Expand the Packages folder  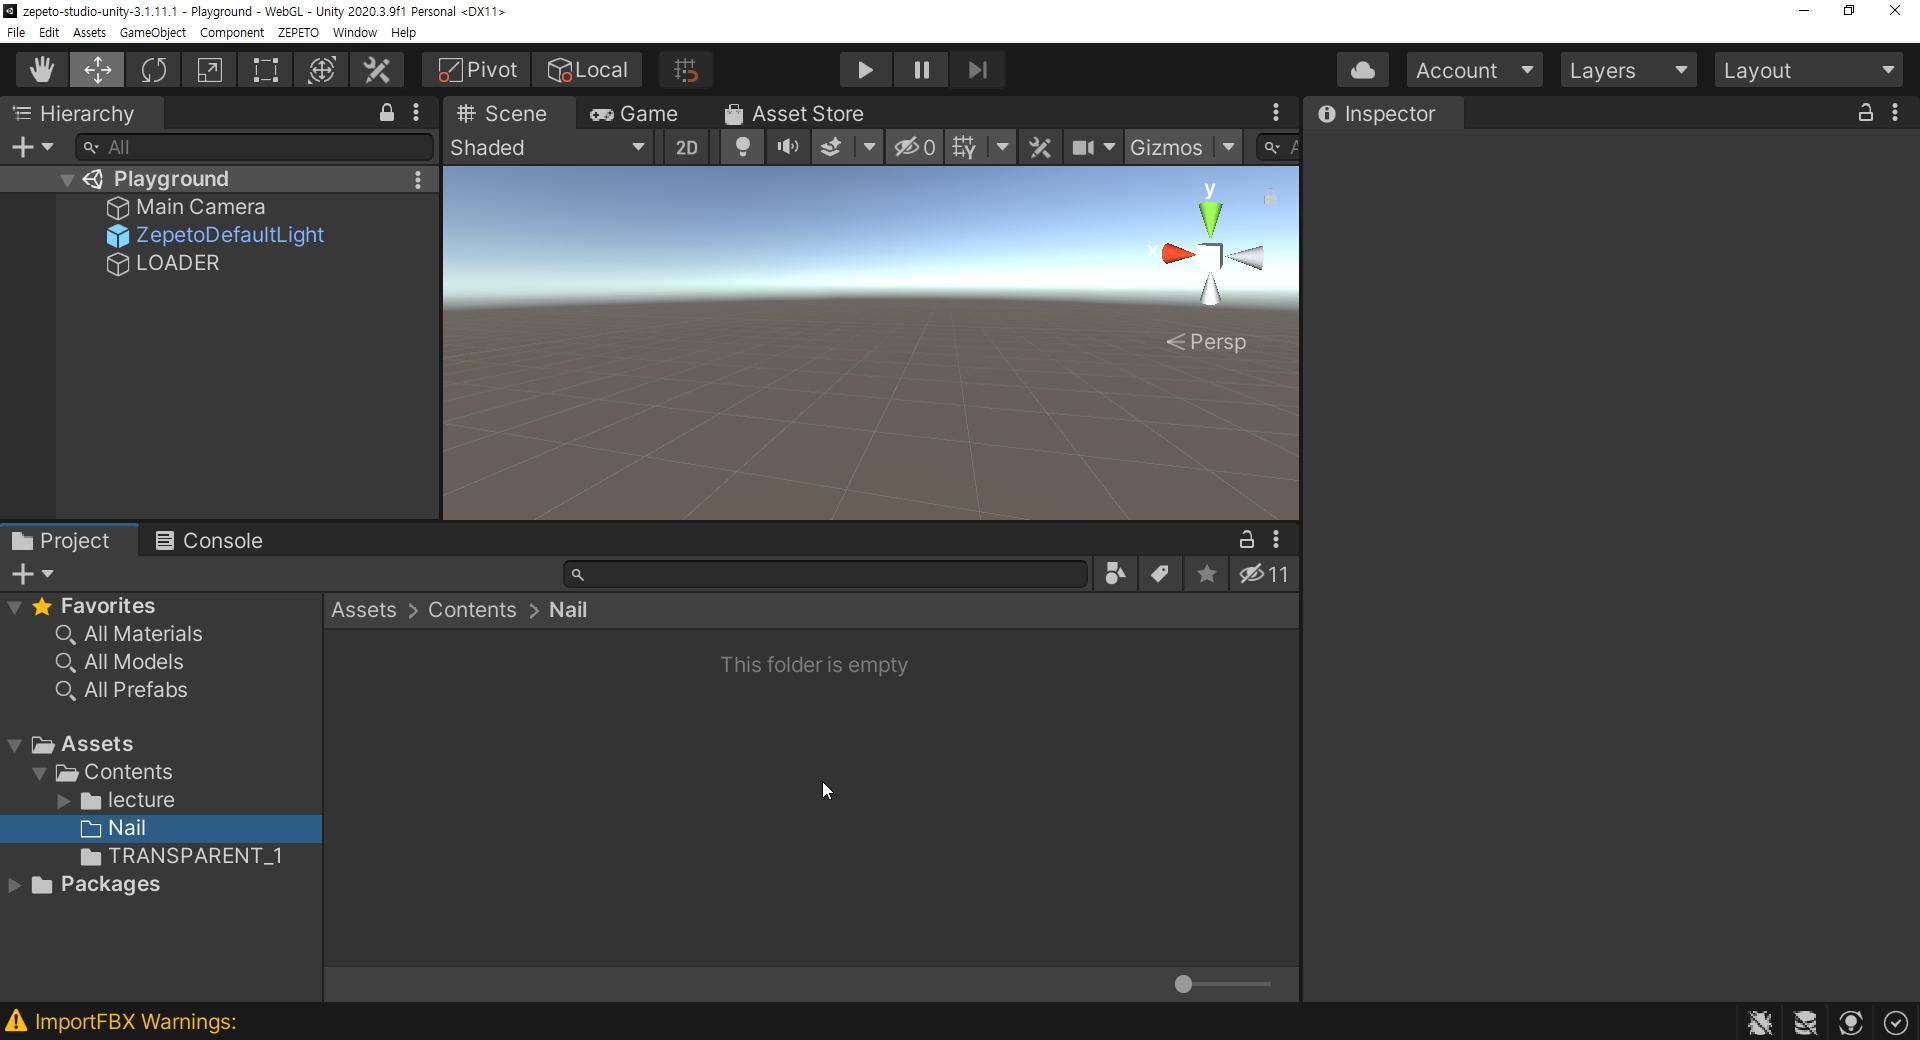pos(14,885)
